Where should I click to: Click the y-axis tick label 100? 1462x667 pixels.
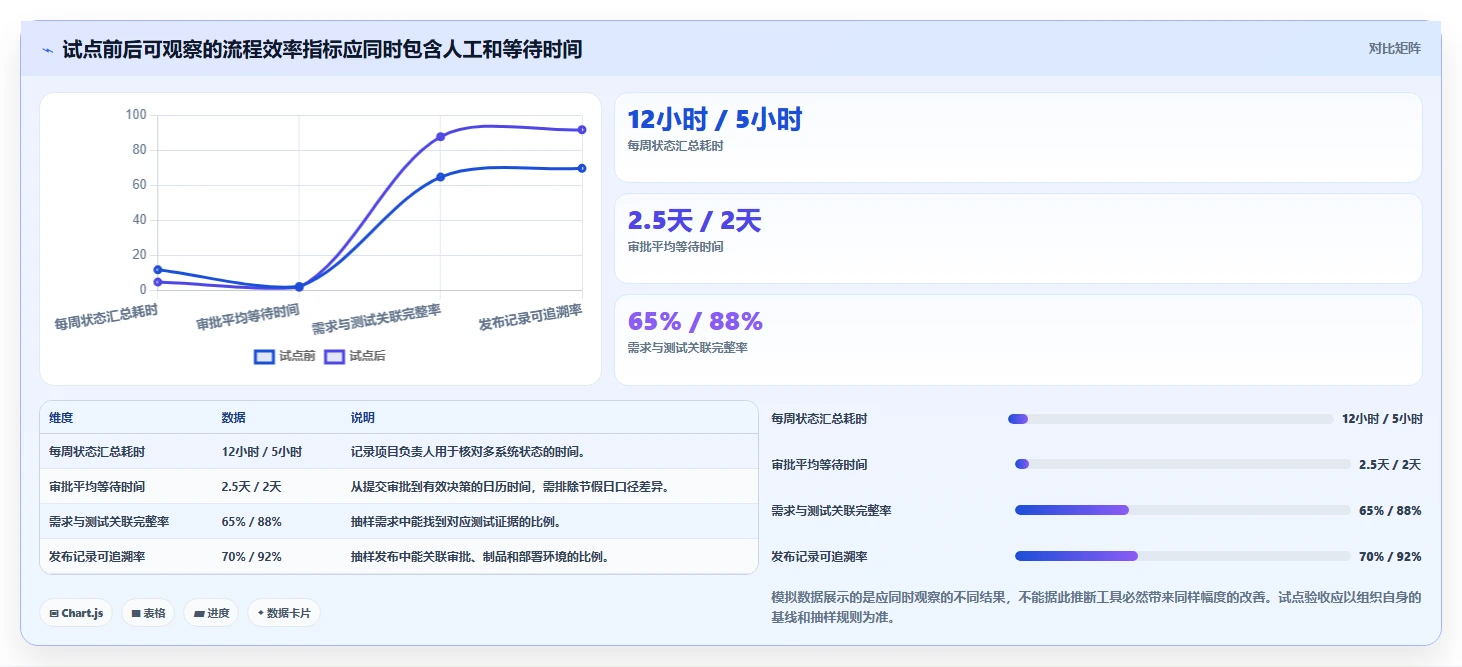coord(136,115)
